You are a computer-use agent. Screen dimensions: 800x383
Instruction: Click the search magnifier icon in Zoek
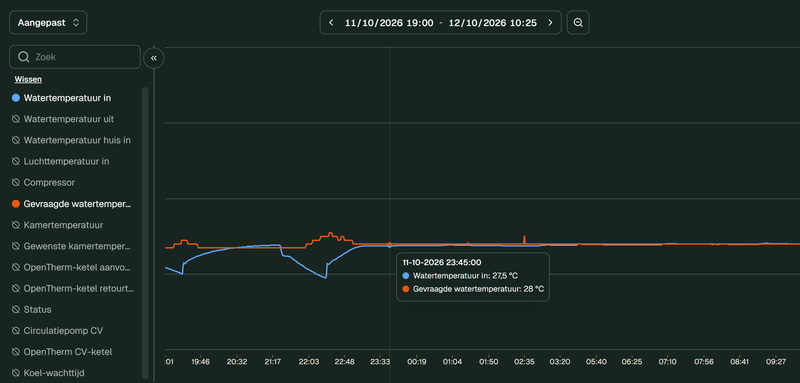[23, 57]
